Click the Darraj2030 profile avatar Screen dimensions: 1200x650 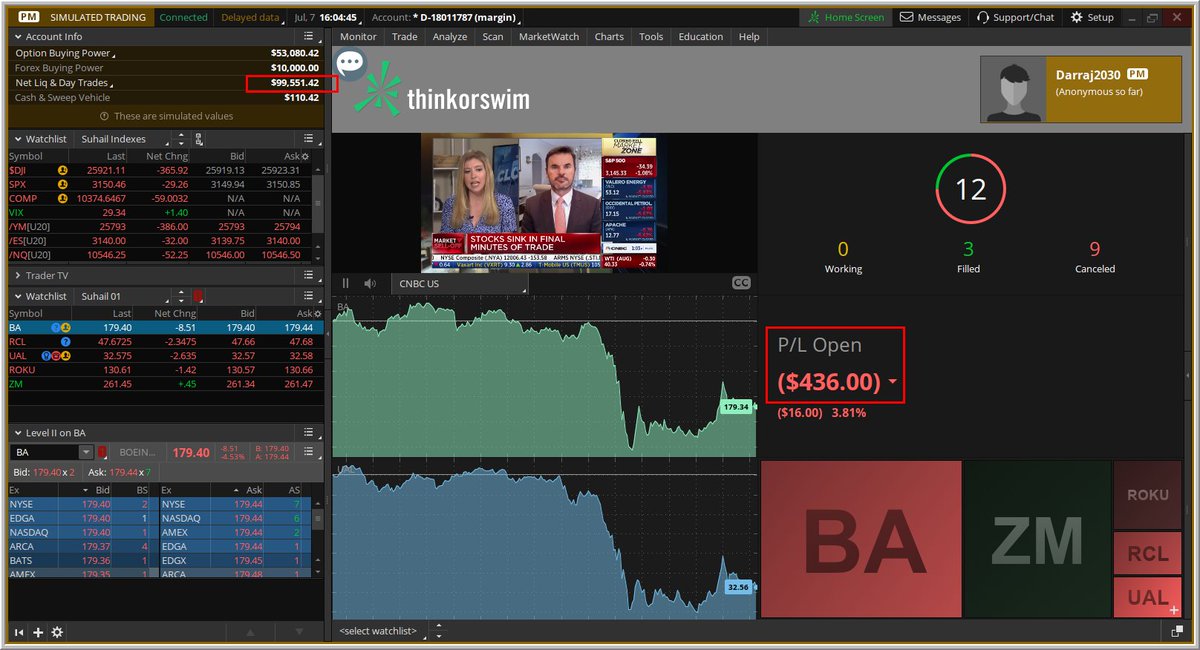[1013, 88]
